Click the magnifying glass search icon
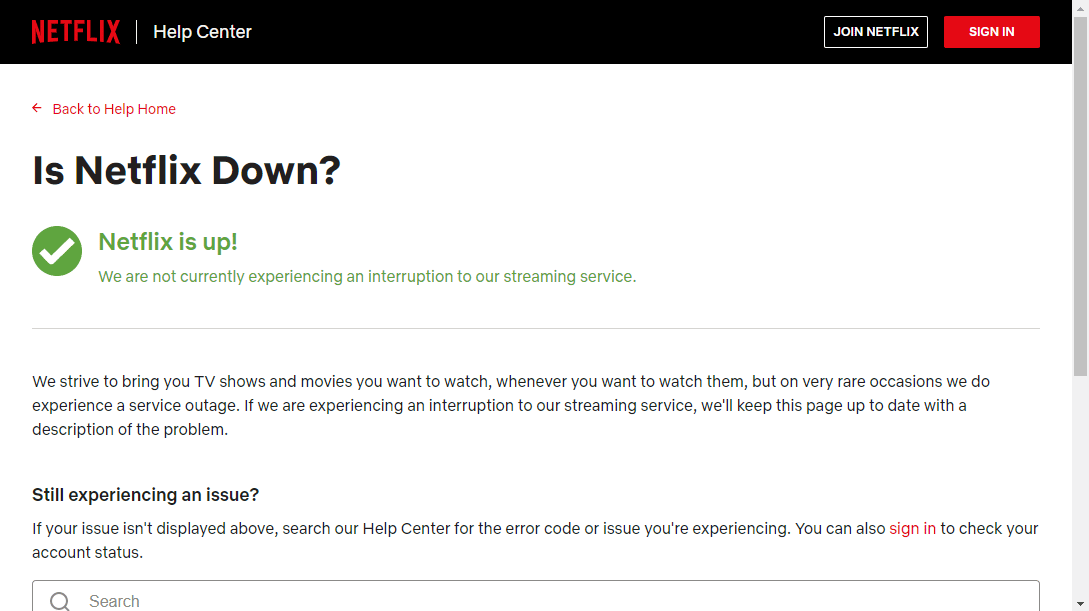1089x611 pixels. [59, 599]
